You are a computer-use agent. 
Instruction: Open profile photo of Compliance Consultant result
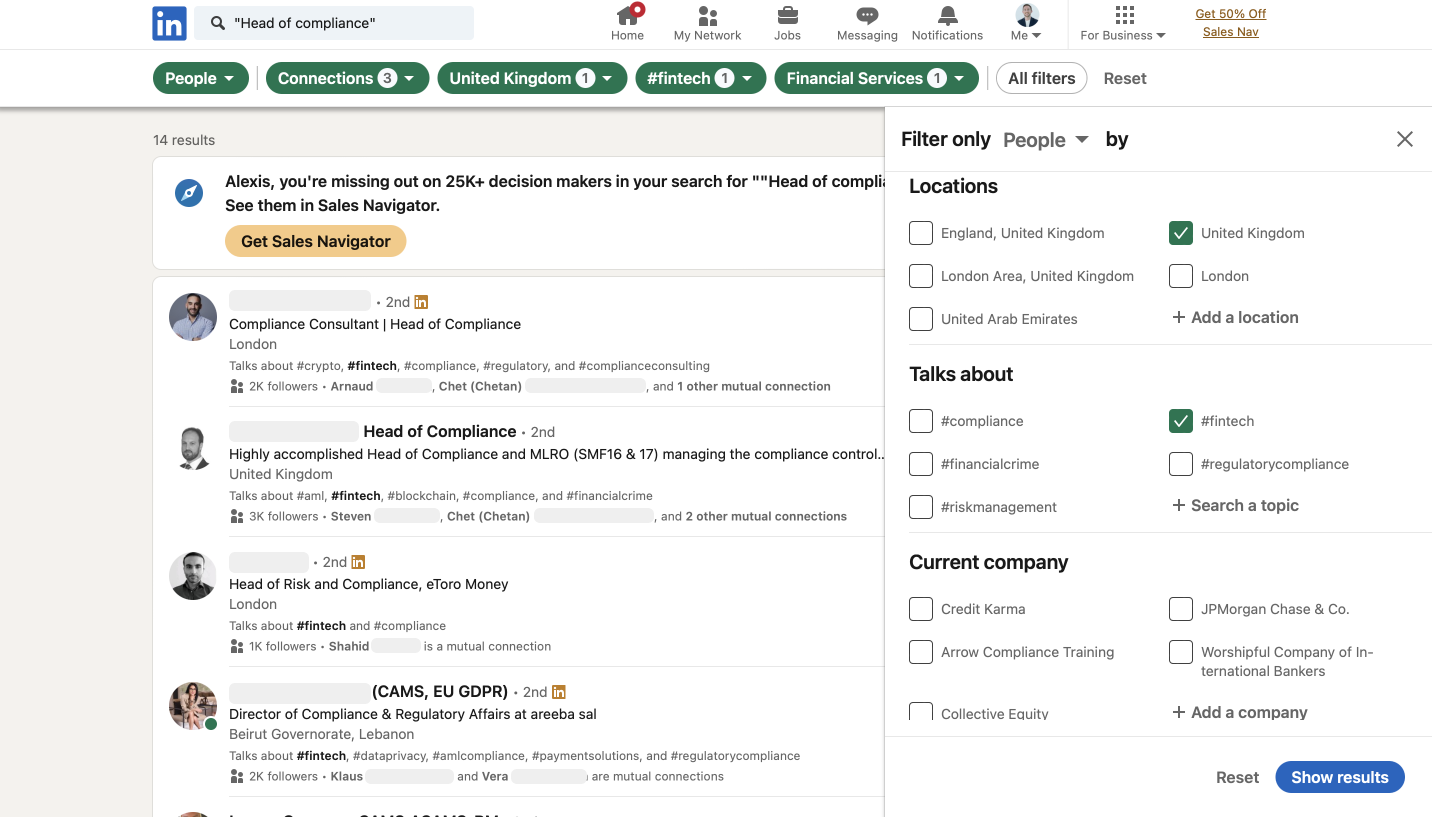[193, 317]
